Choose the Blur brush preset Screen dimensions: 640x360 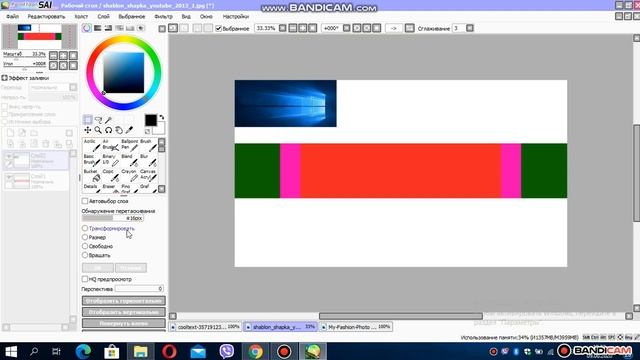[x=148, y=160]
